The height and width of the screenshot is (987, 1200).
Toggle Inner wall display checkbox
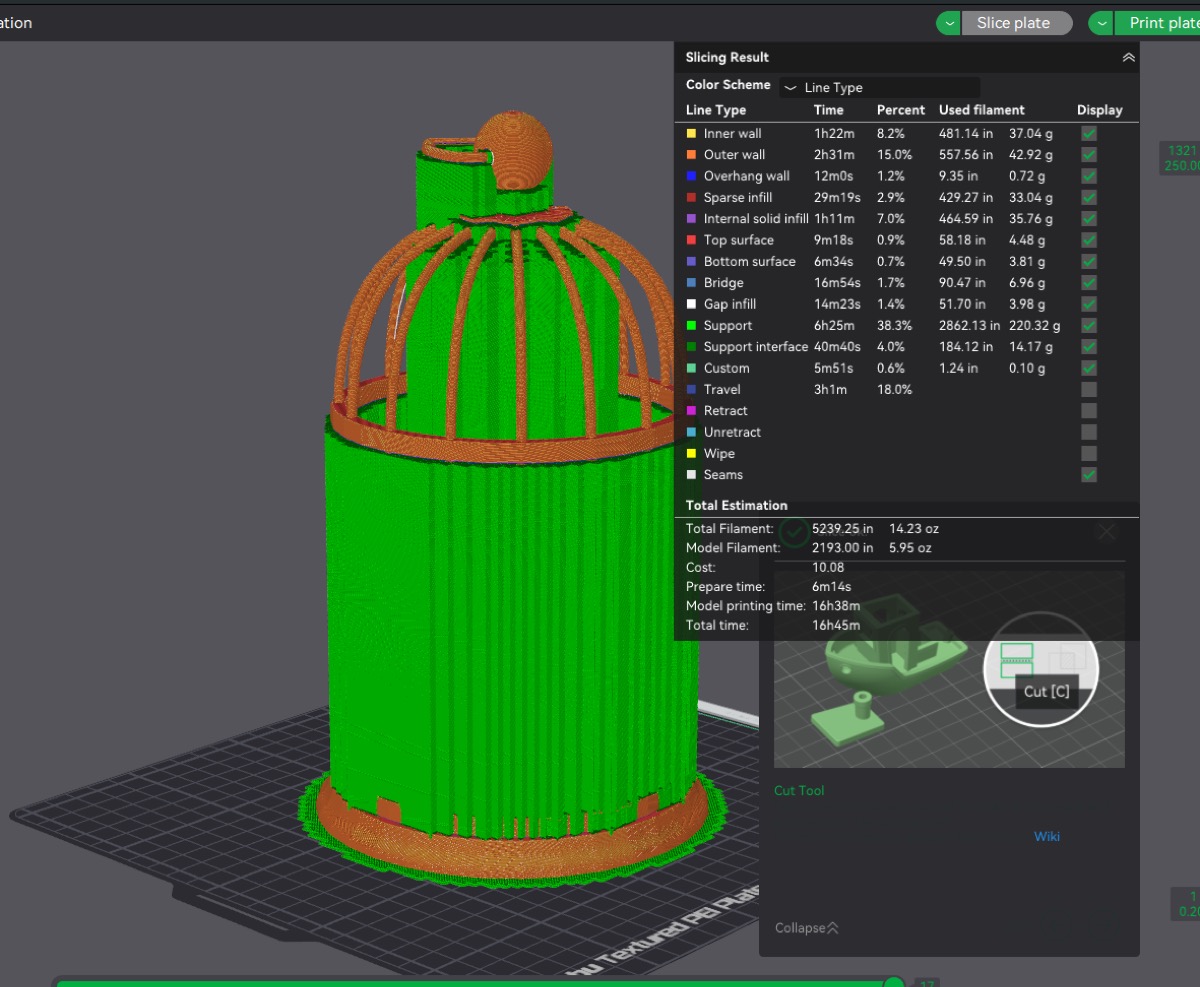[x=1089, y=133]
